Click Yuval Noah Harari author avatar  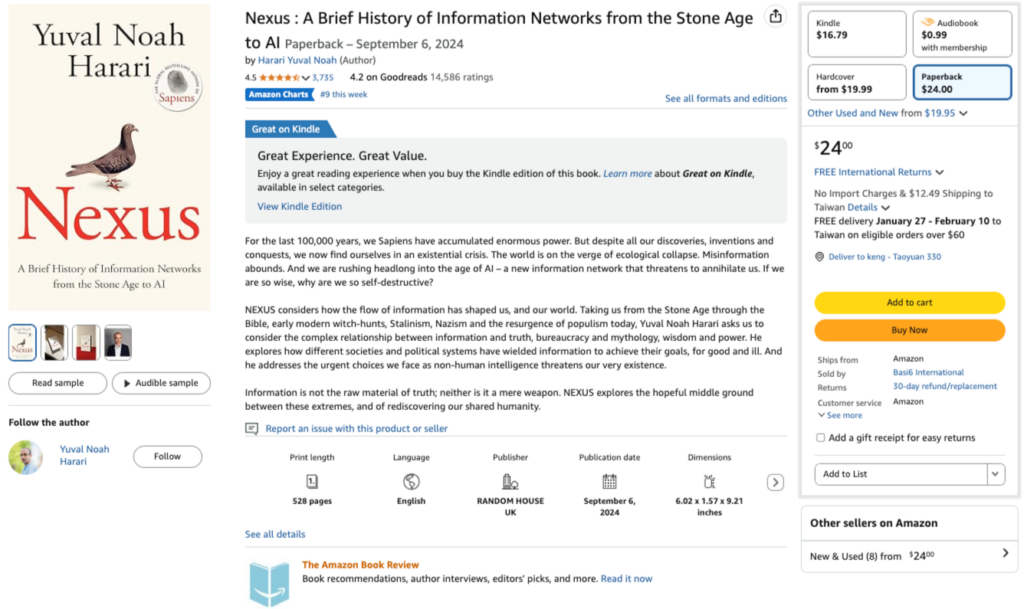(x=25, y=457)
